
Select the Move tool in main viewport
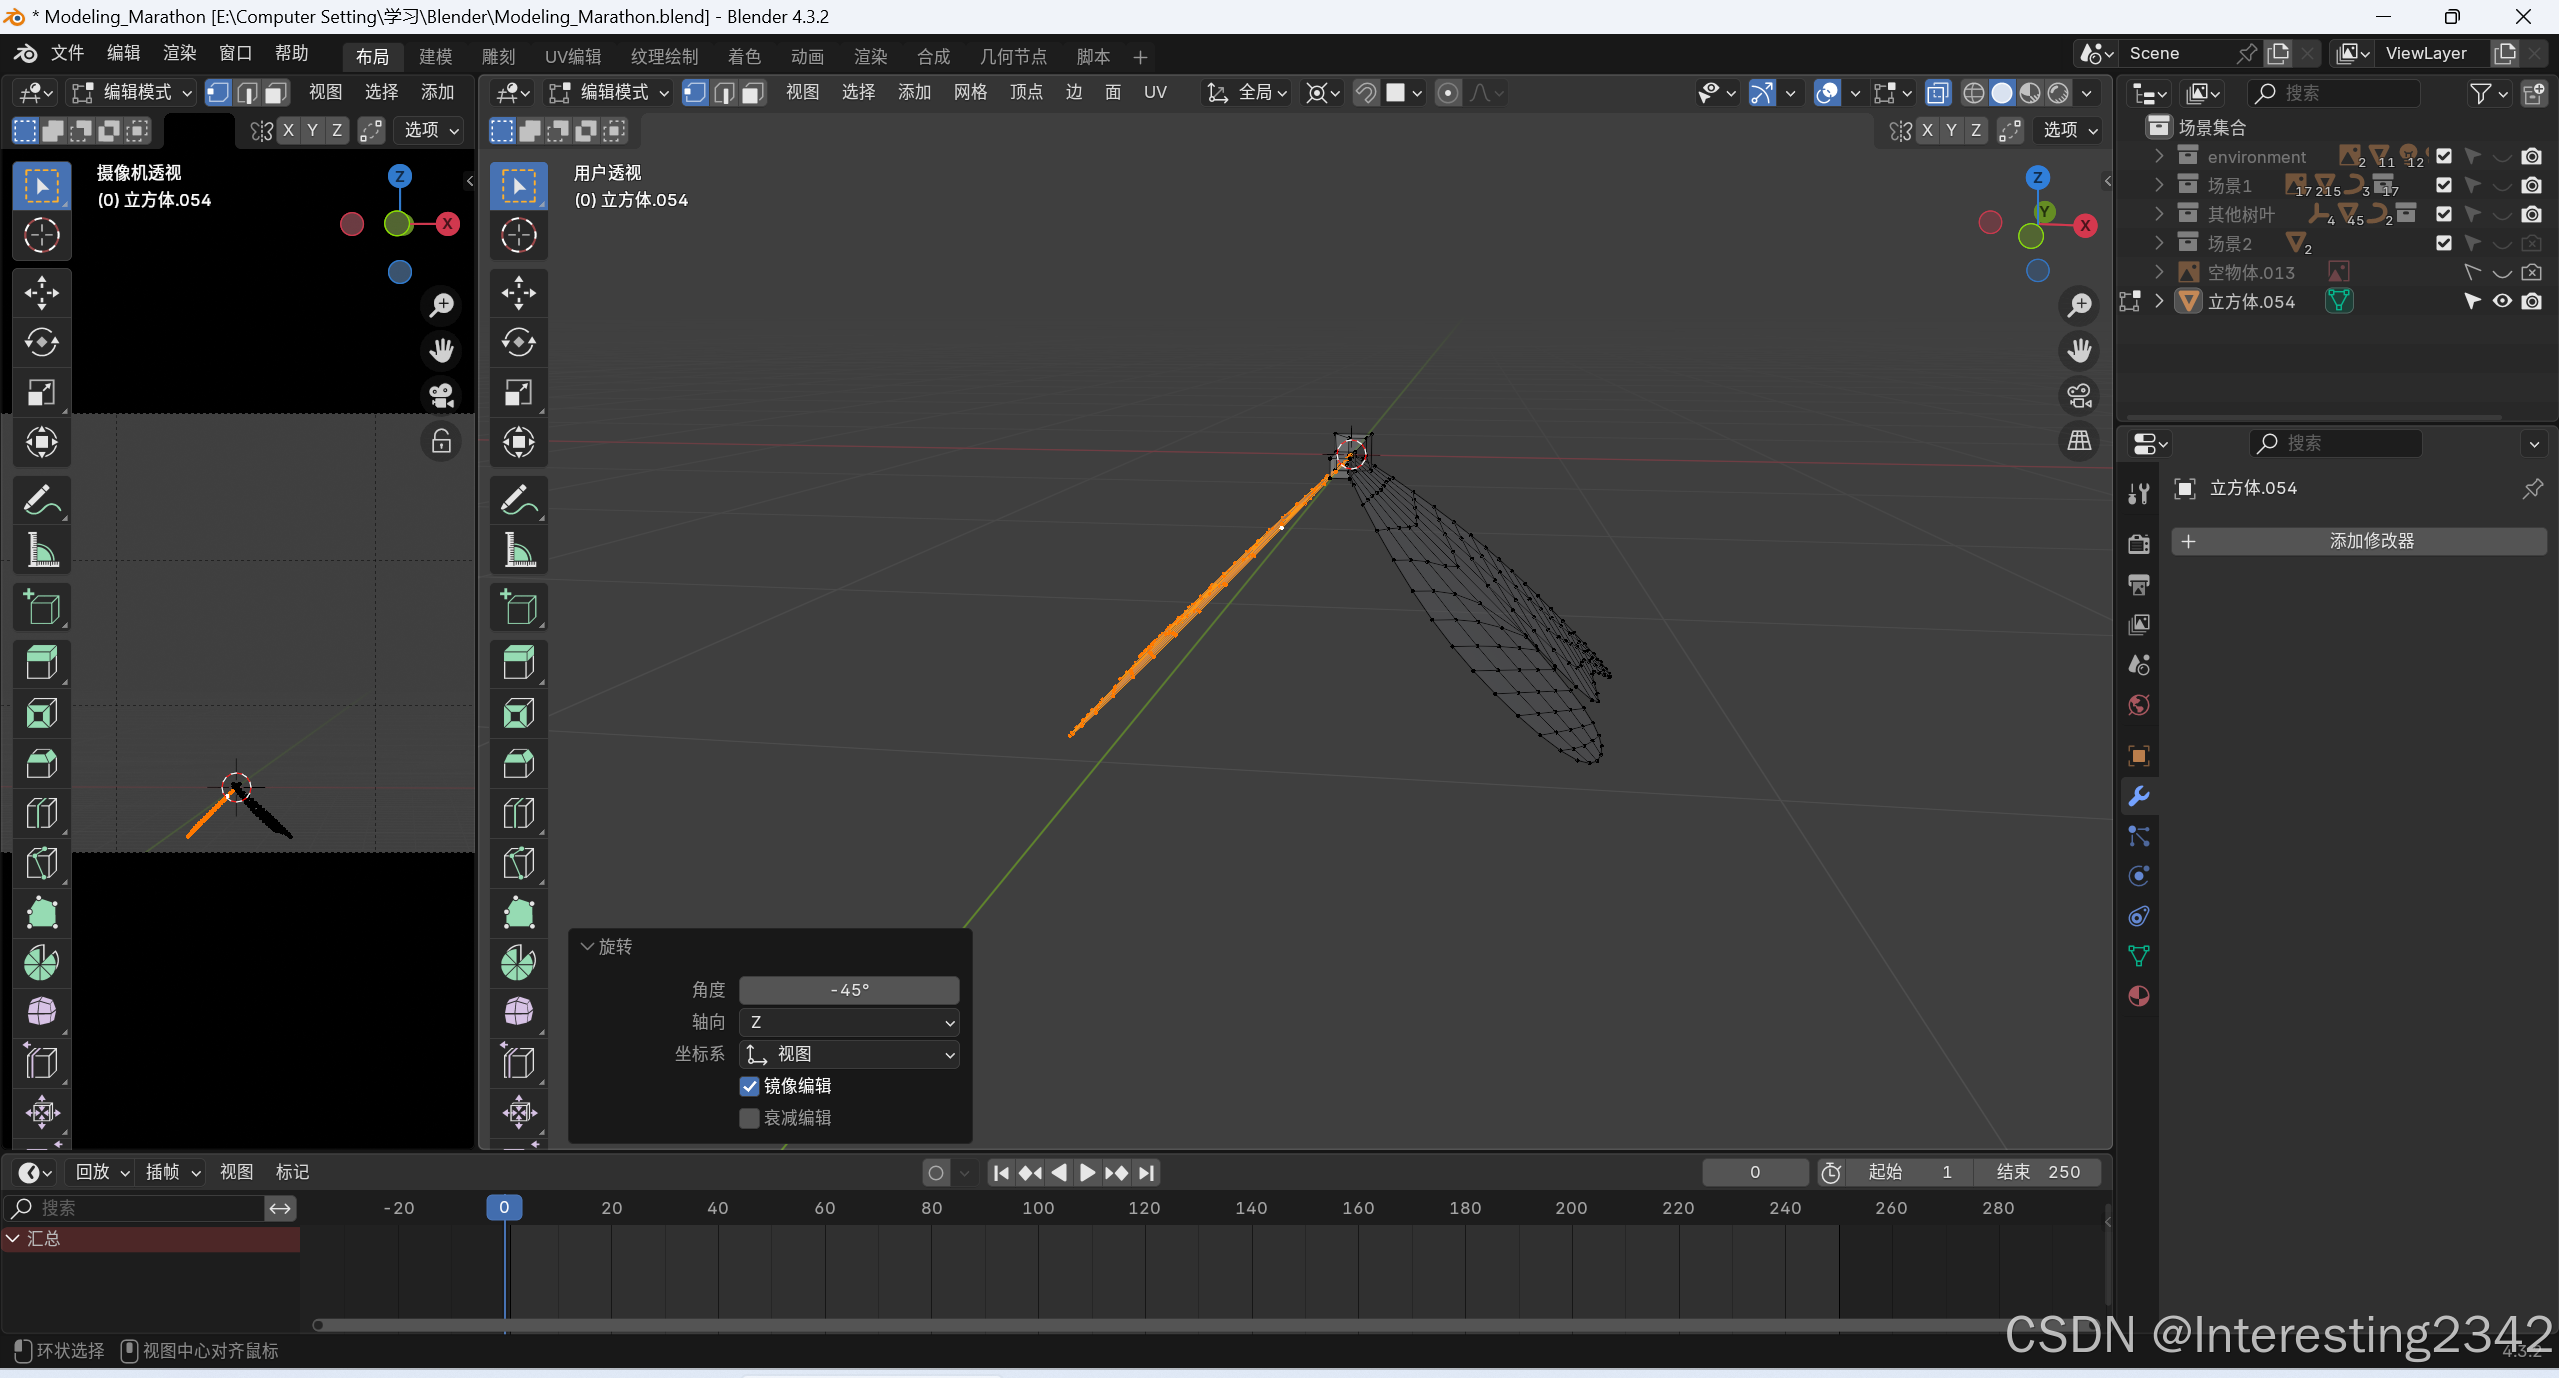(x=518, y=293)
